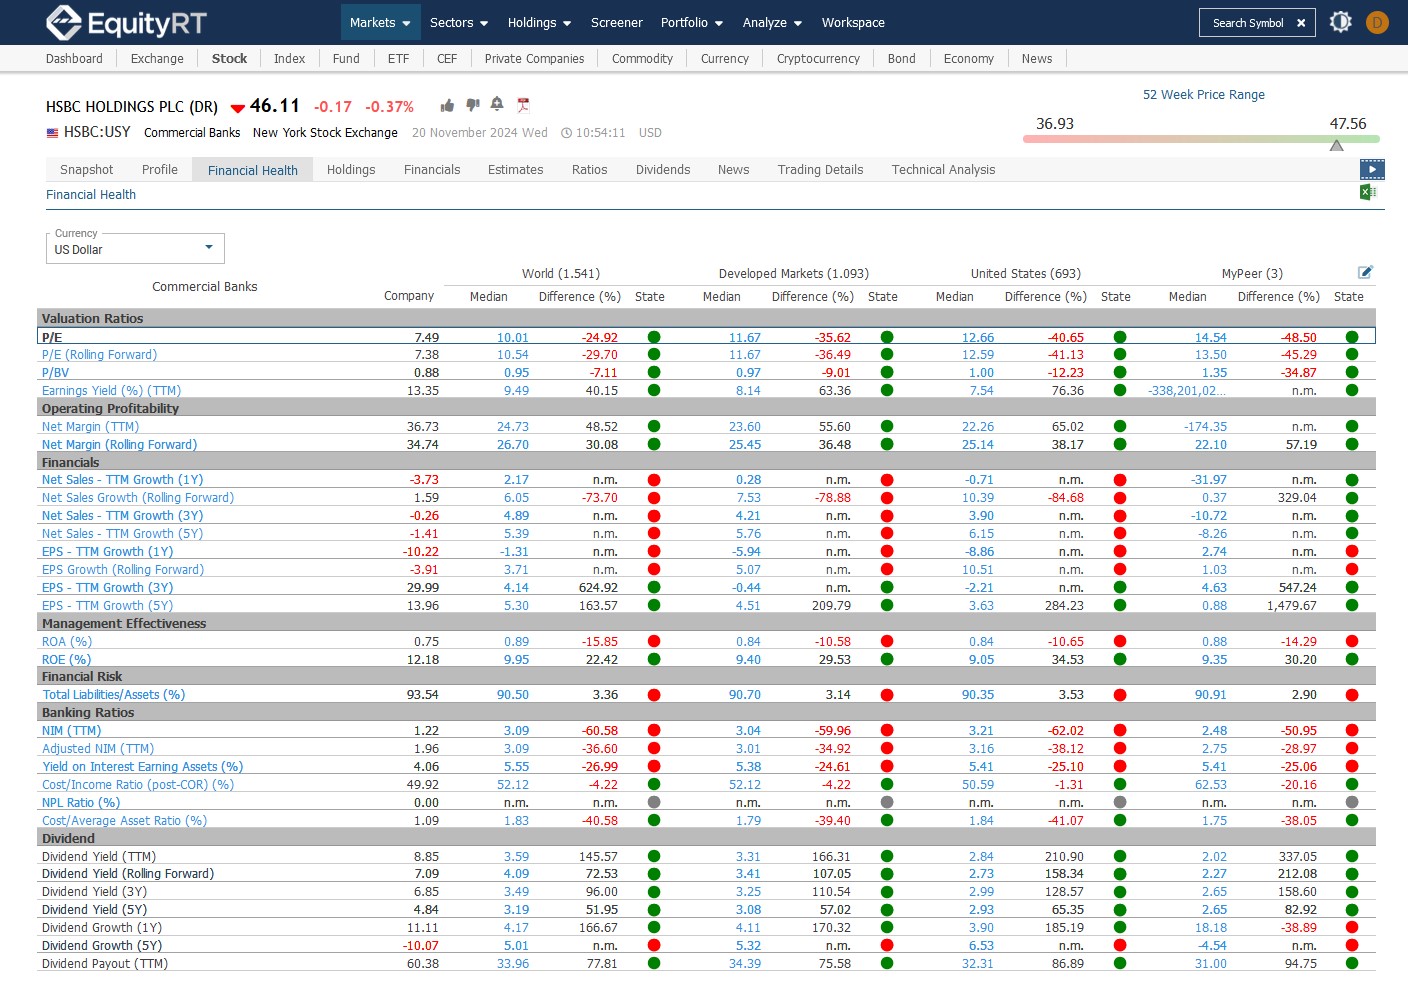1408x989 pixels.
Task: Switch to the Snapshot tab
Action: click(x=86, y=170)
